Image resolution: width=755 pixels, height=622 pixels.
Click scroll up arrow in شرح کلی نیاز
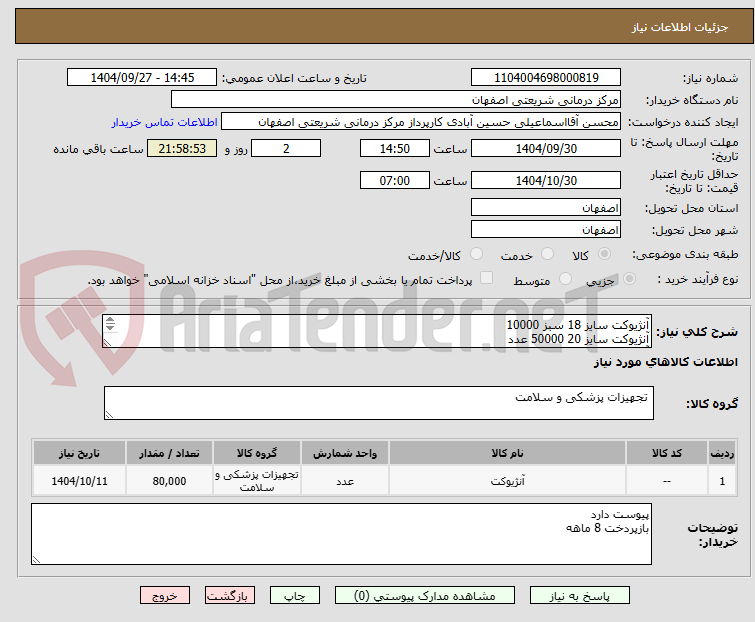[x=110, y=320]
